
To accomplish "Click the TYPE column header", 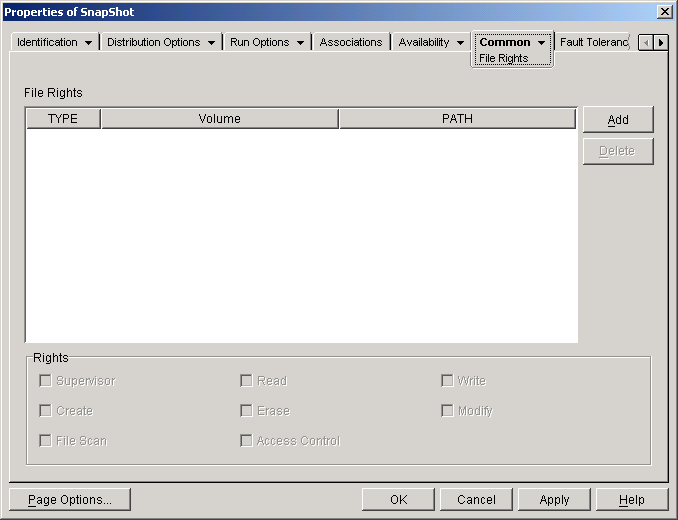I will click(63, 119).
